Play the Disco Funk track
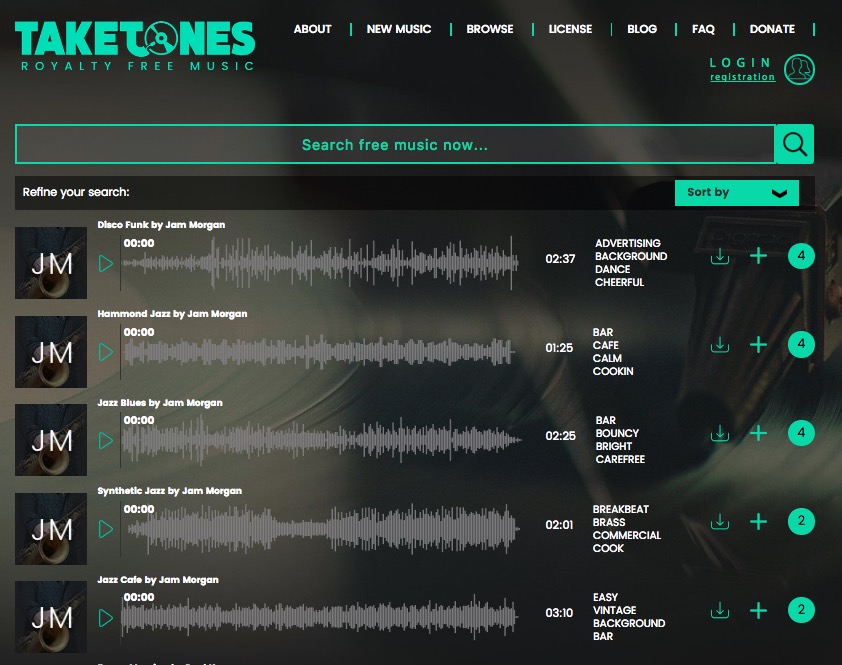This screenshot has width=842, height=665. click(x=106, y=263)
